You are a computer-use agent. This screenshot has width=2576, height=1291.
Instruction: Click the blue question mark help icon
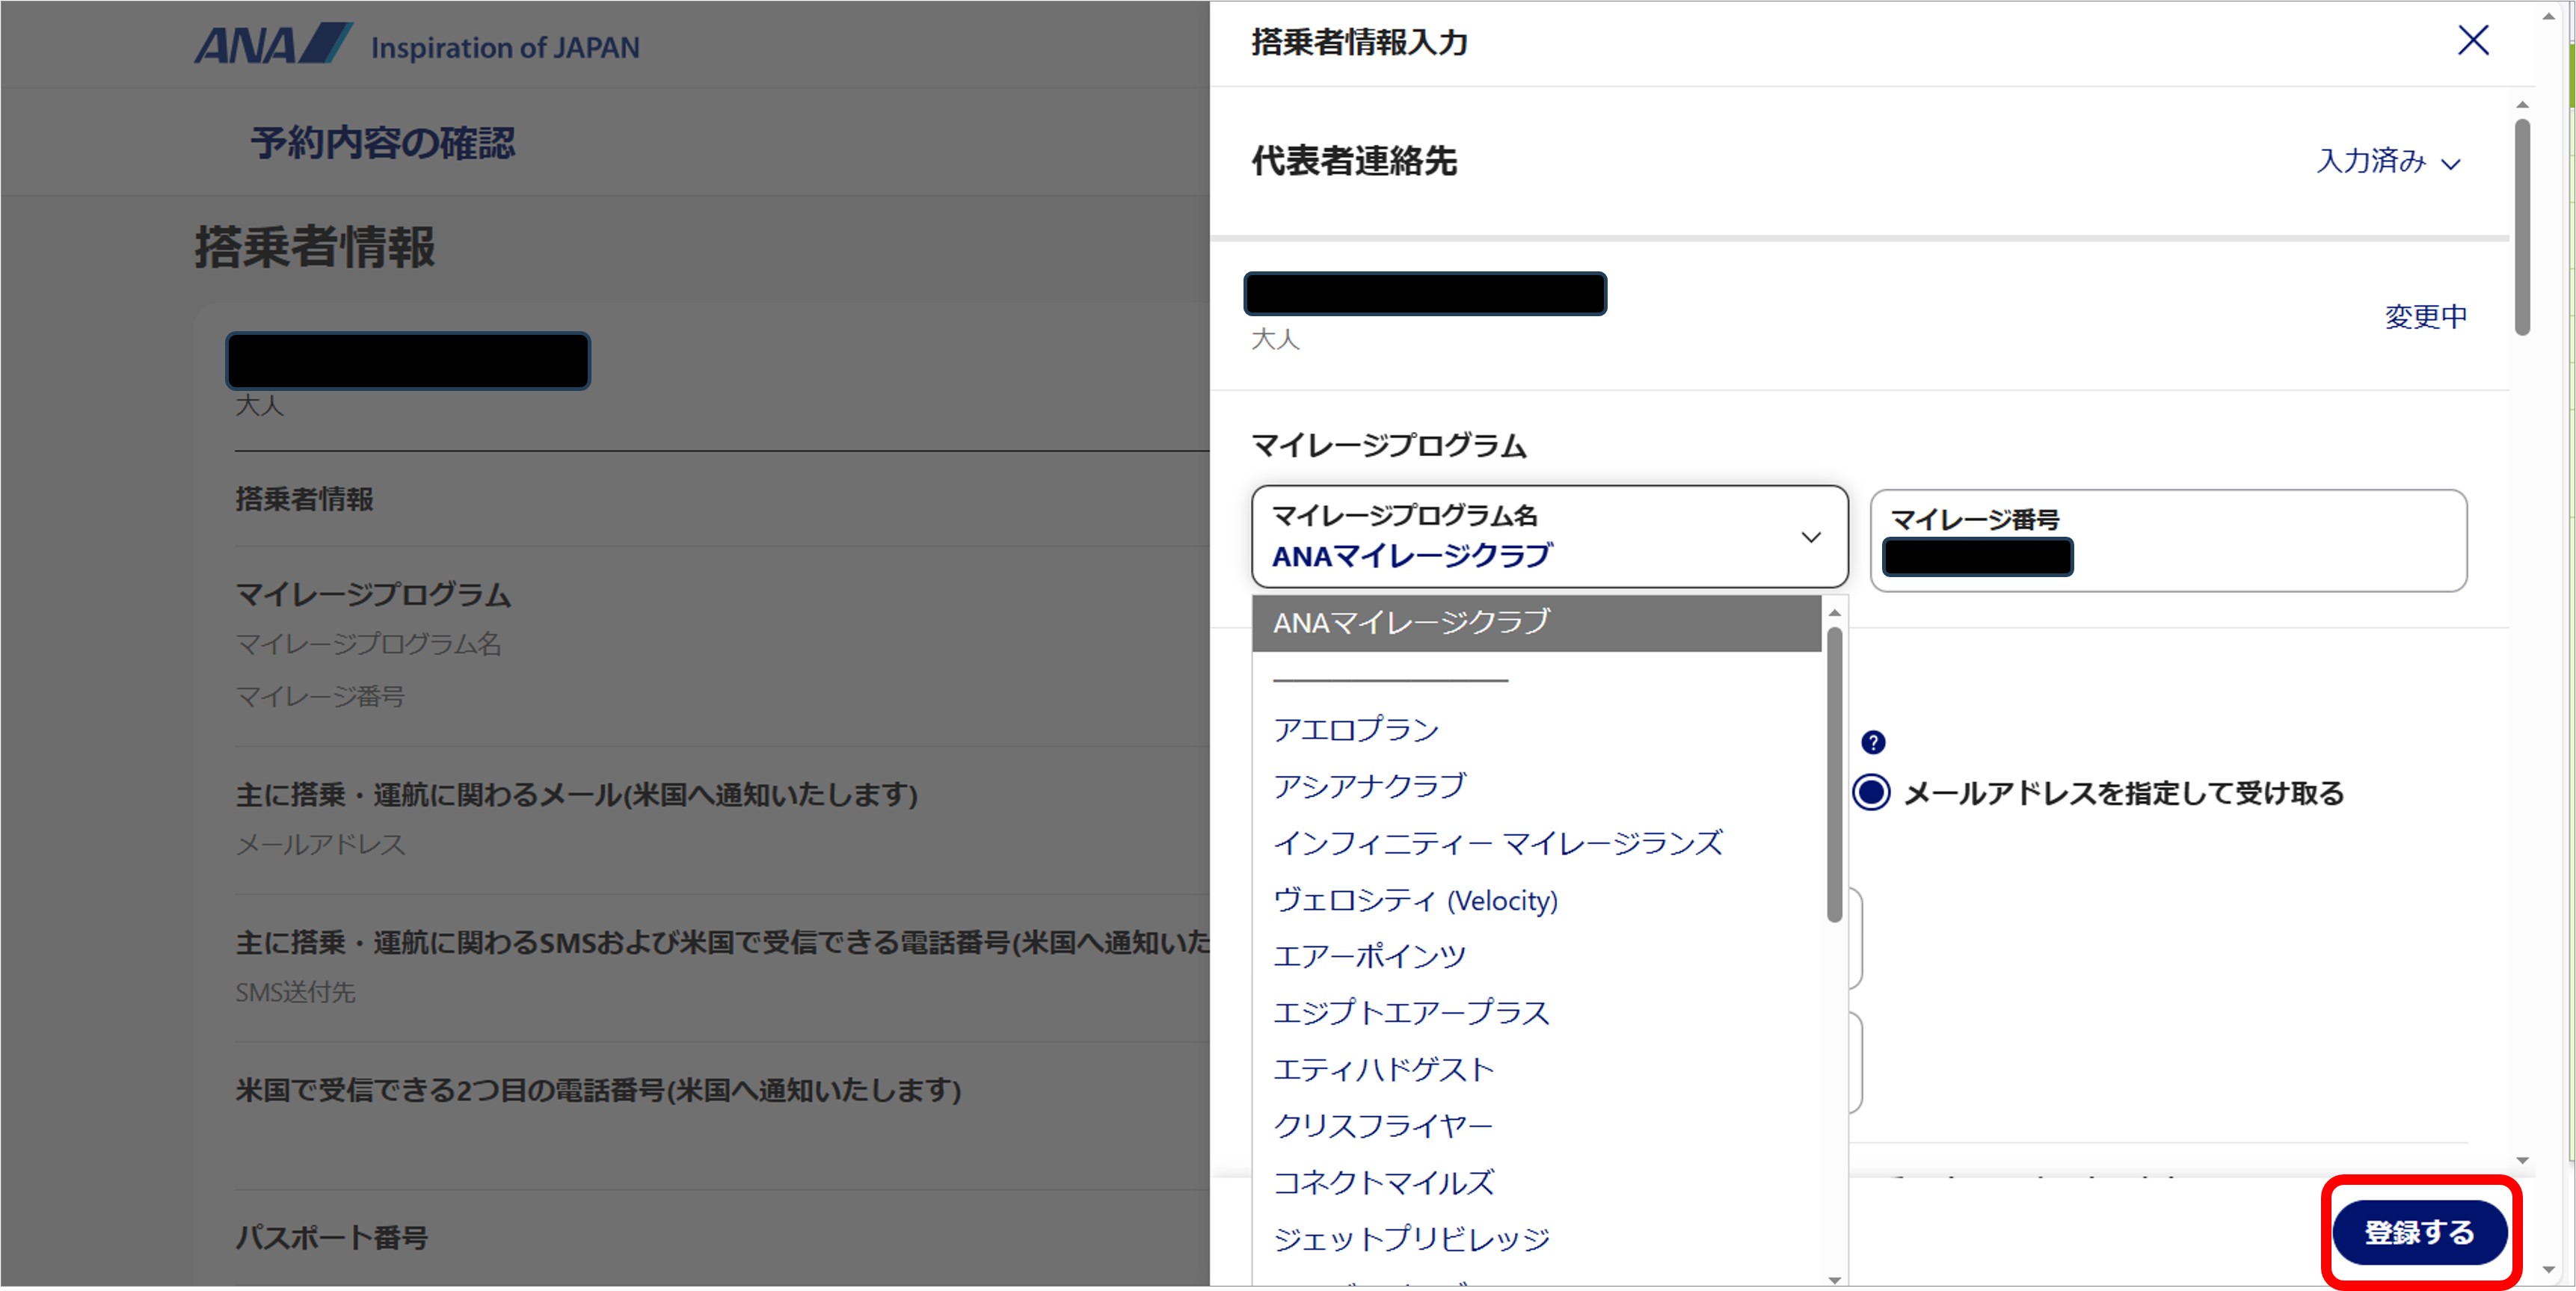coord(1872,742)
